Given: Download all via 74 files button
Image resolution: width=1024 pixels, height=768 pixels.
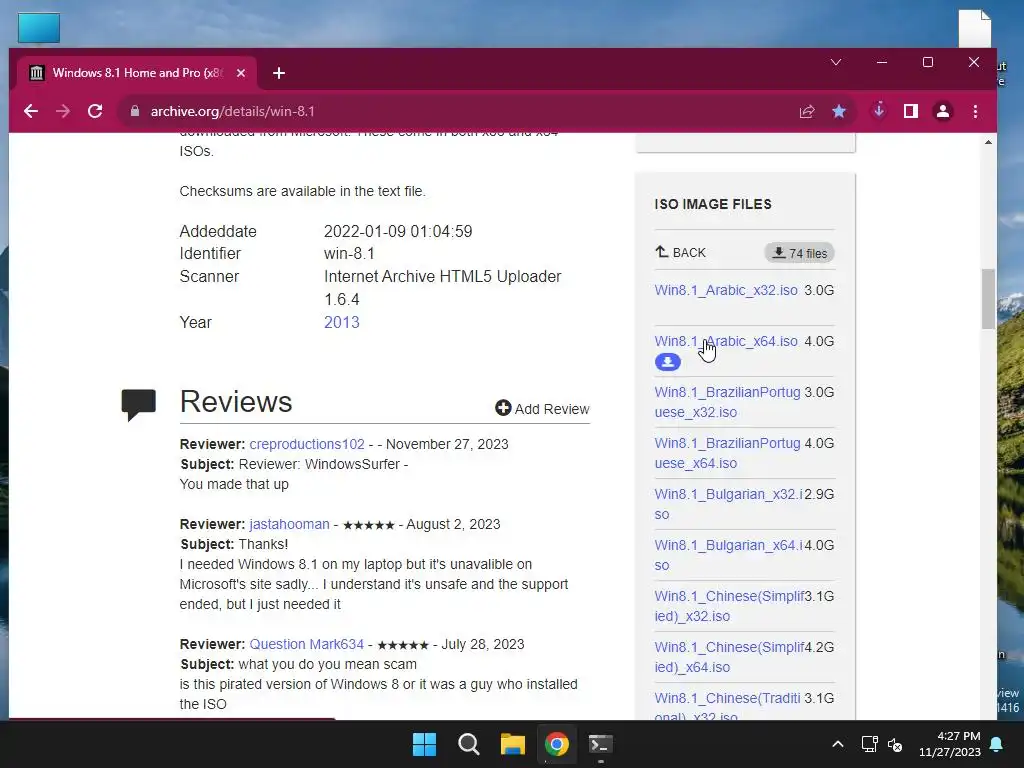Looking at the screenshot, I should tap(799, 253).
